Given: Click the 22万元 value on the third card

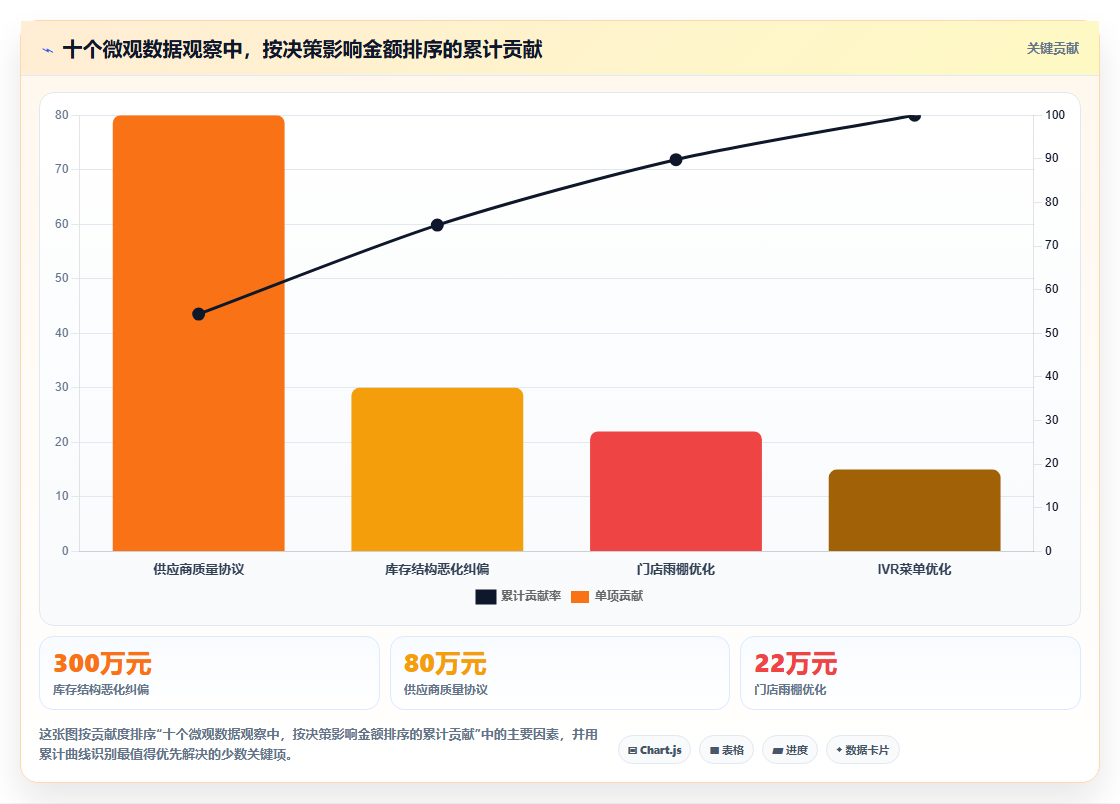Looking at the screenshot, I should [796, 663].
